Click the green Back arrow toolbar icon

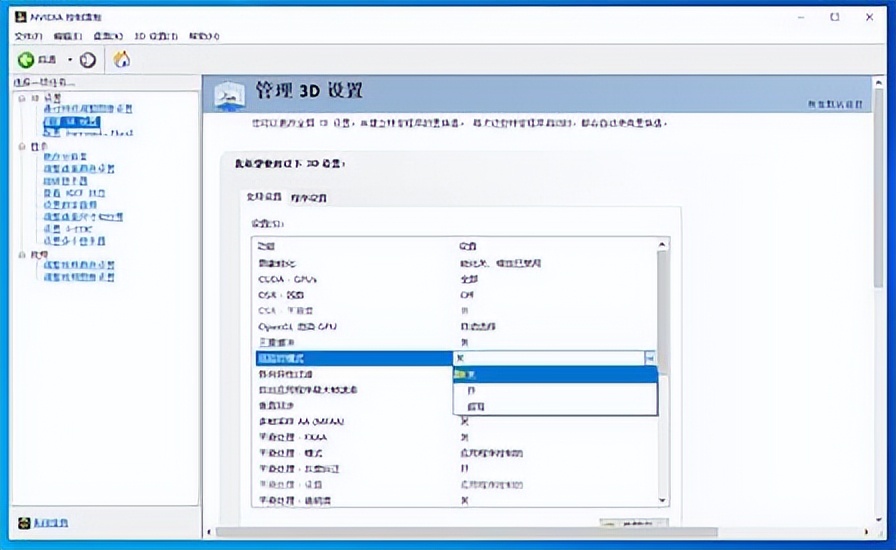tap(26, 59)
